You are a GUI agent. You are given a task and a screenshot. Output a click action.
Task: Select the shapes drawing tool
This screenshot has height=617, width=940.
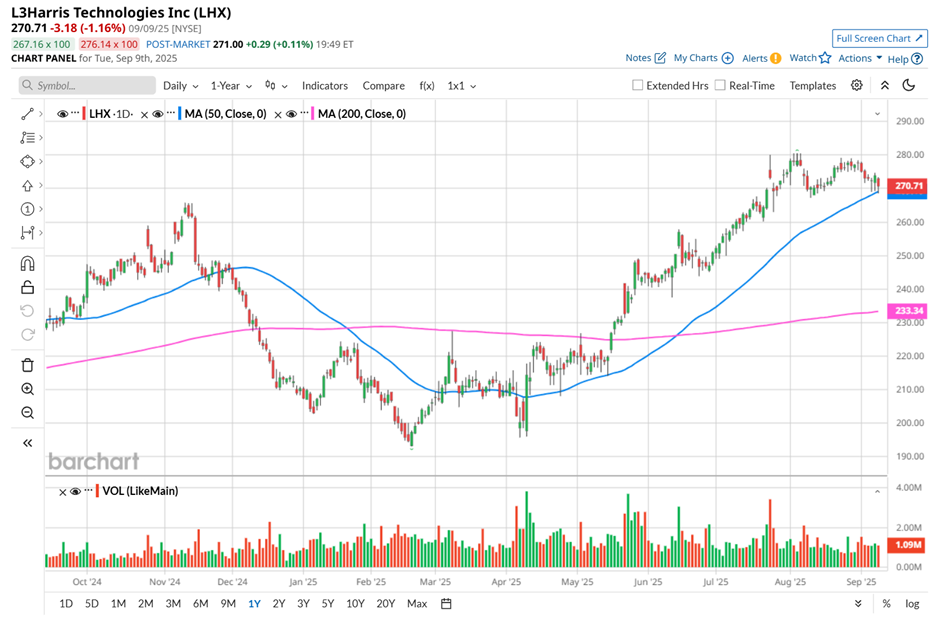(27, 162)
